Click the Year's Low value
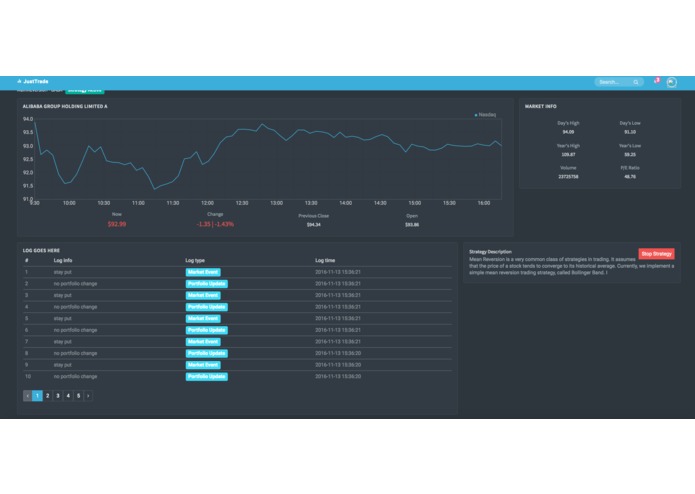The width and height of the screenshot is (695, 494). [x=630, y=155]
